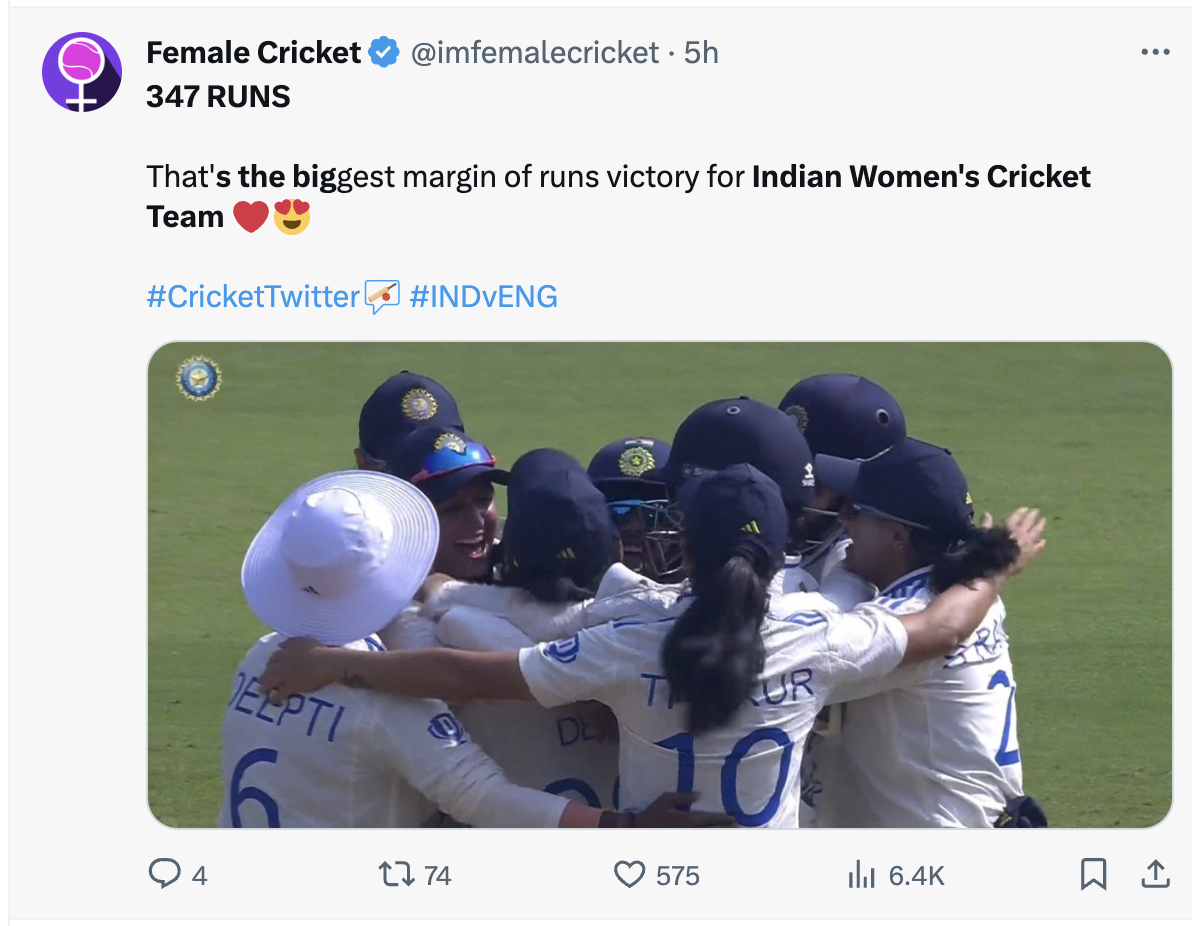Click the 5h timestamp link

tap(702, 52)
